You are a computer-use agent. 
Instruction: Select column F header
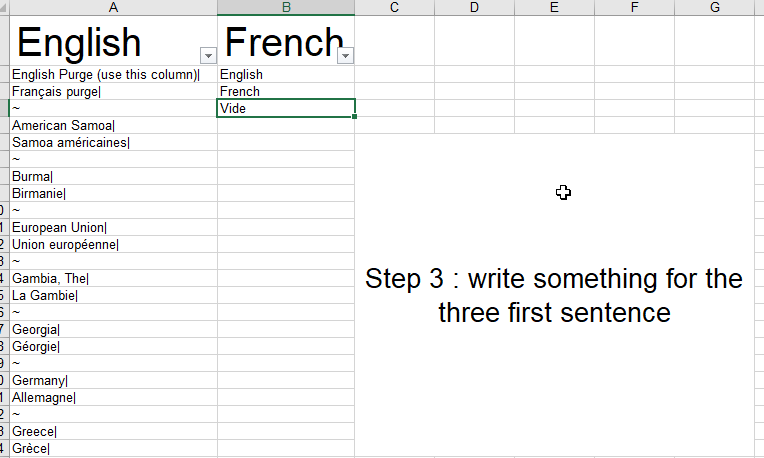[634, 7]
